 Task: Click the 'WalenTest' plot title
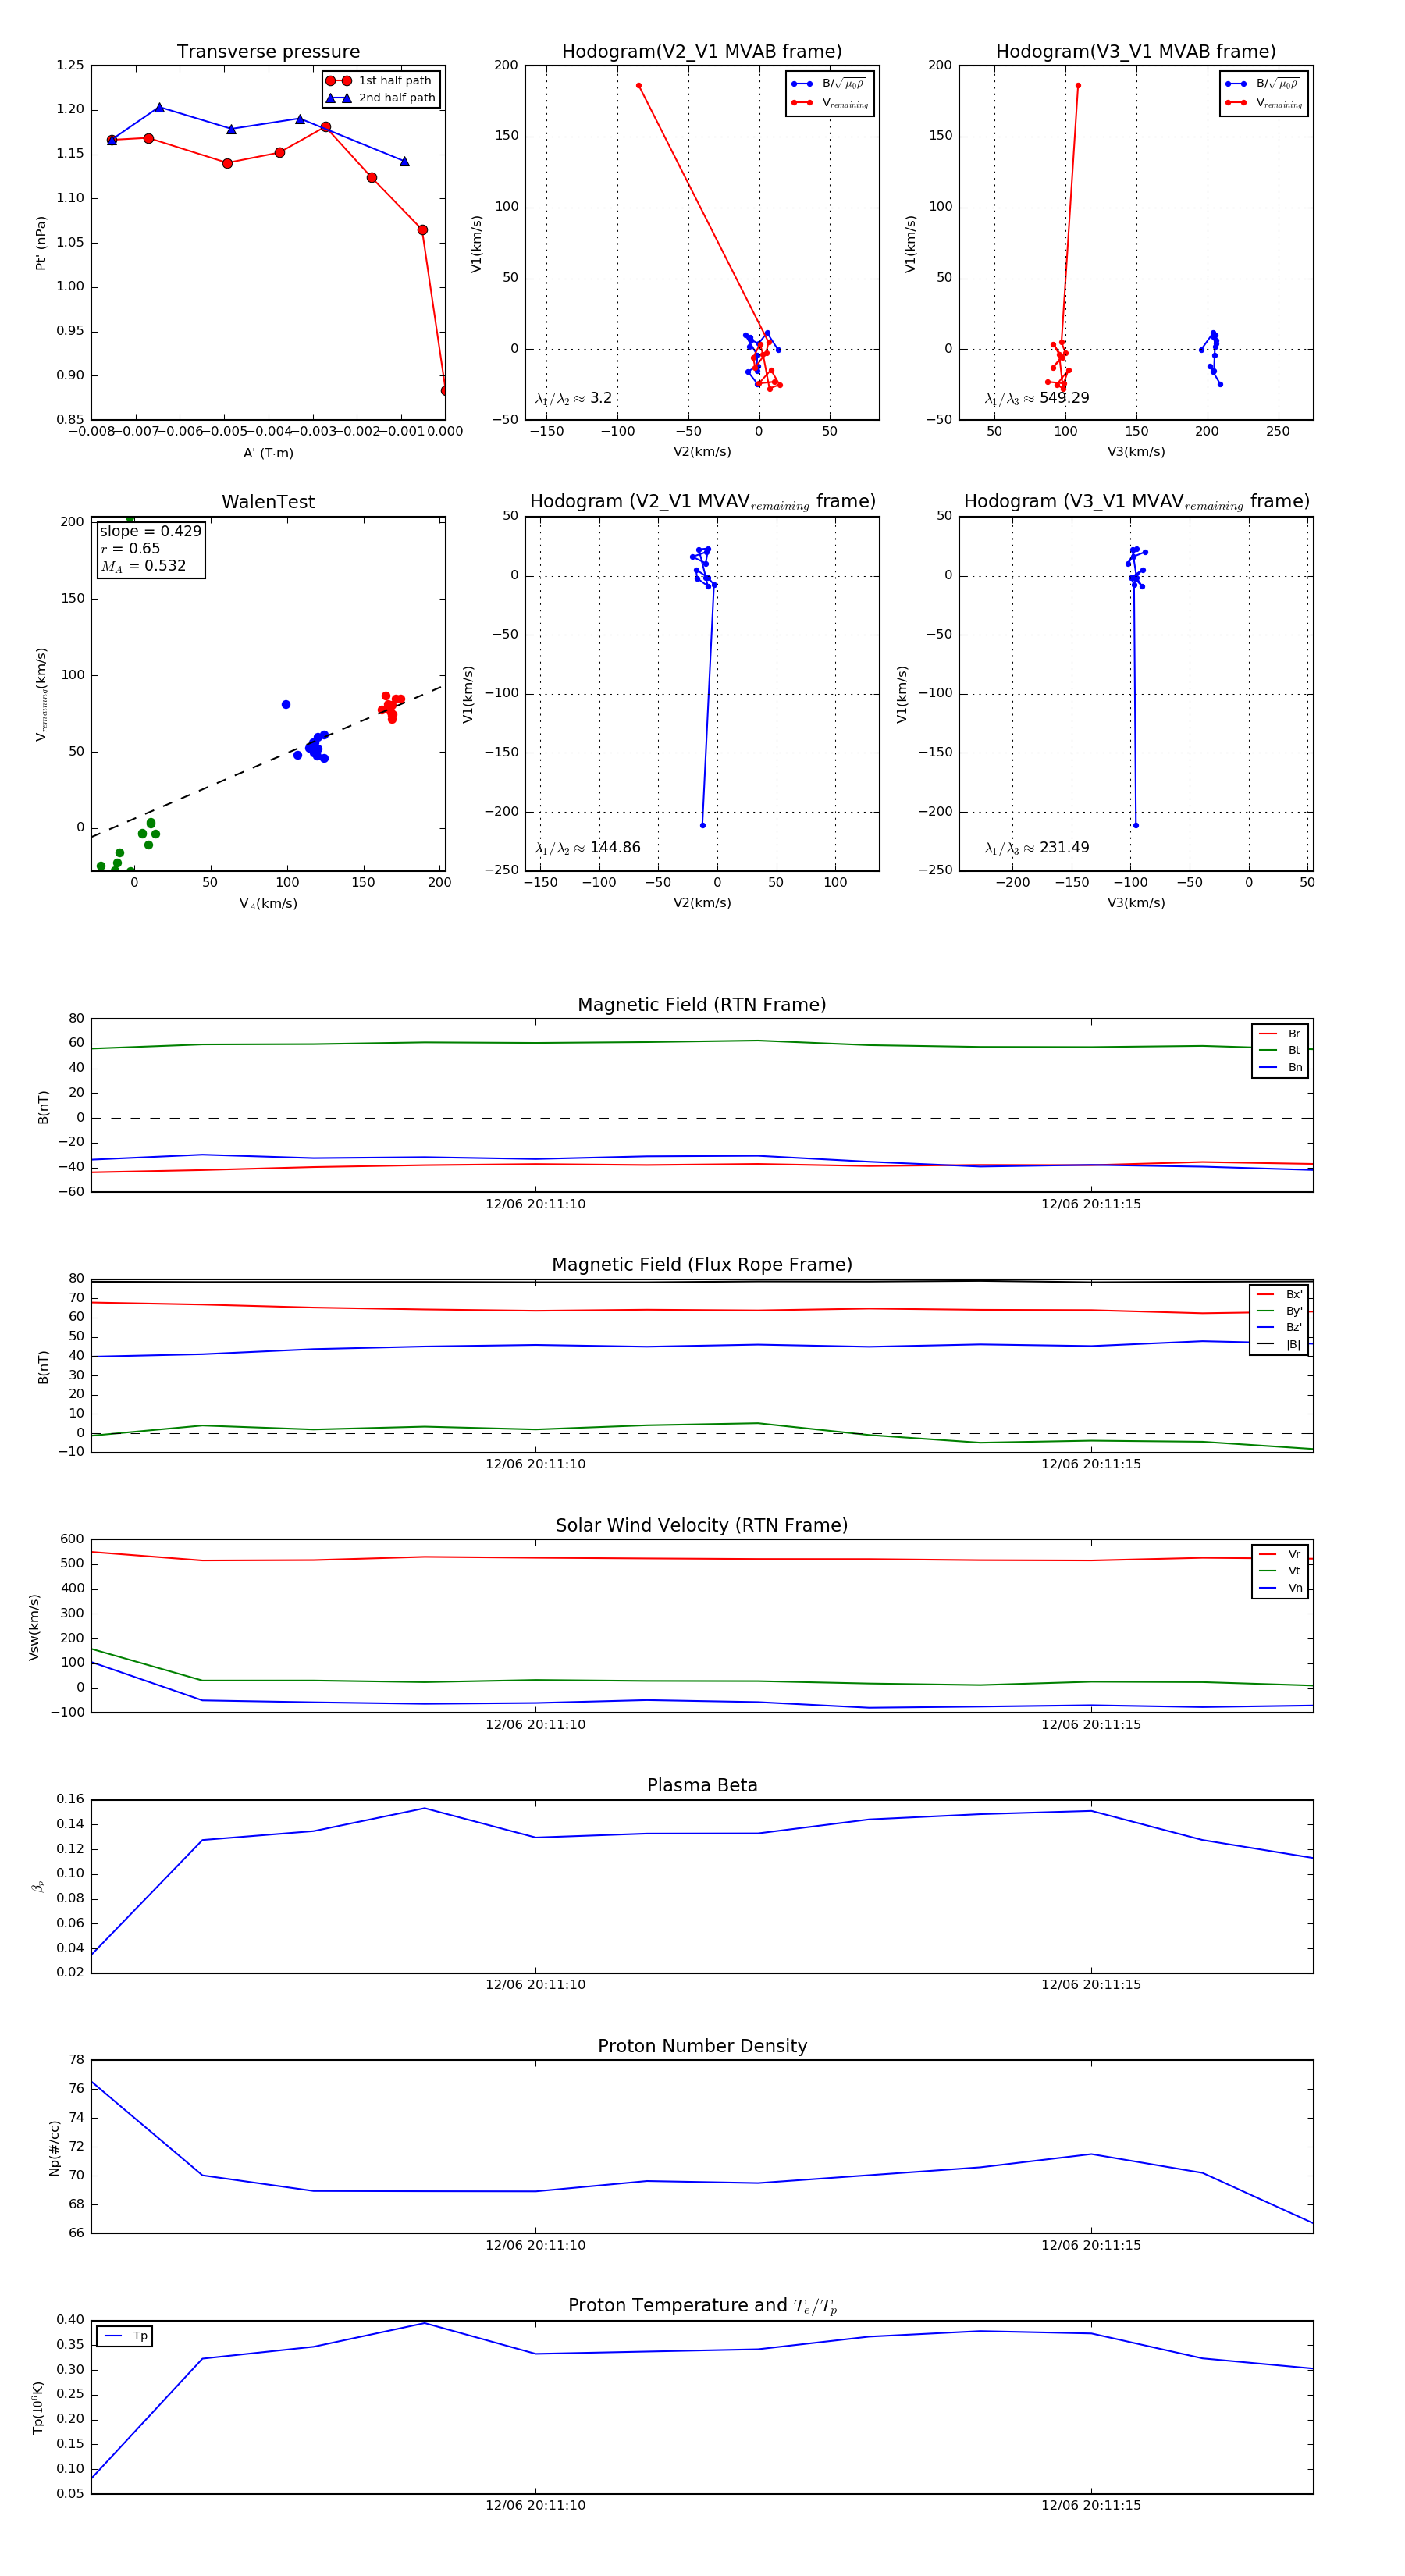pyautogui.click(x=268, y=502)
